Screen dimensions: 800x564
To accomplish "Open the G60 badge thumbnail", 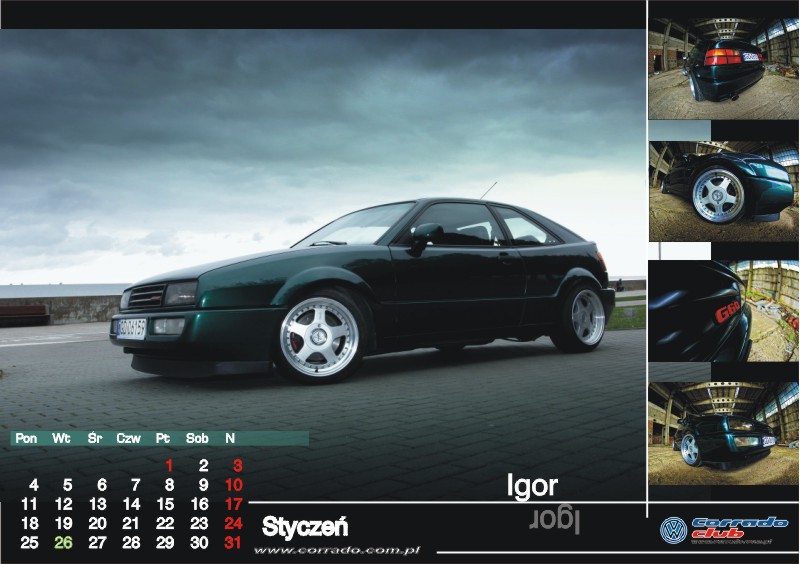I will point(723,311).
